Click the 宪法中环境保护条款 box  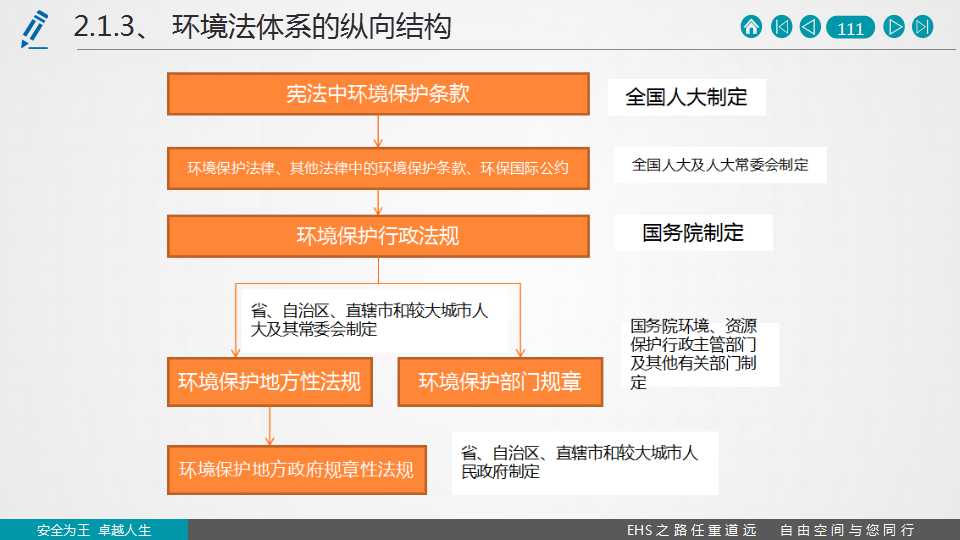(x=378, y=94)
